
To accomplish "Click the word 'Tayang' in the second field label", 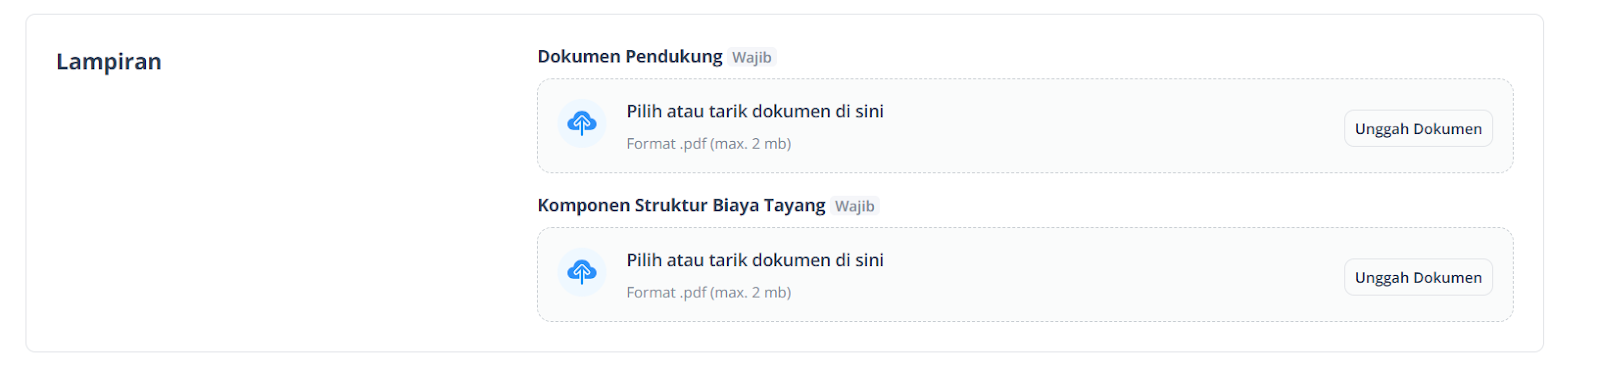I will [795, 205].
